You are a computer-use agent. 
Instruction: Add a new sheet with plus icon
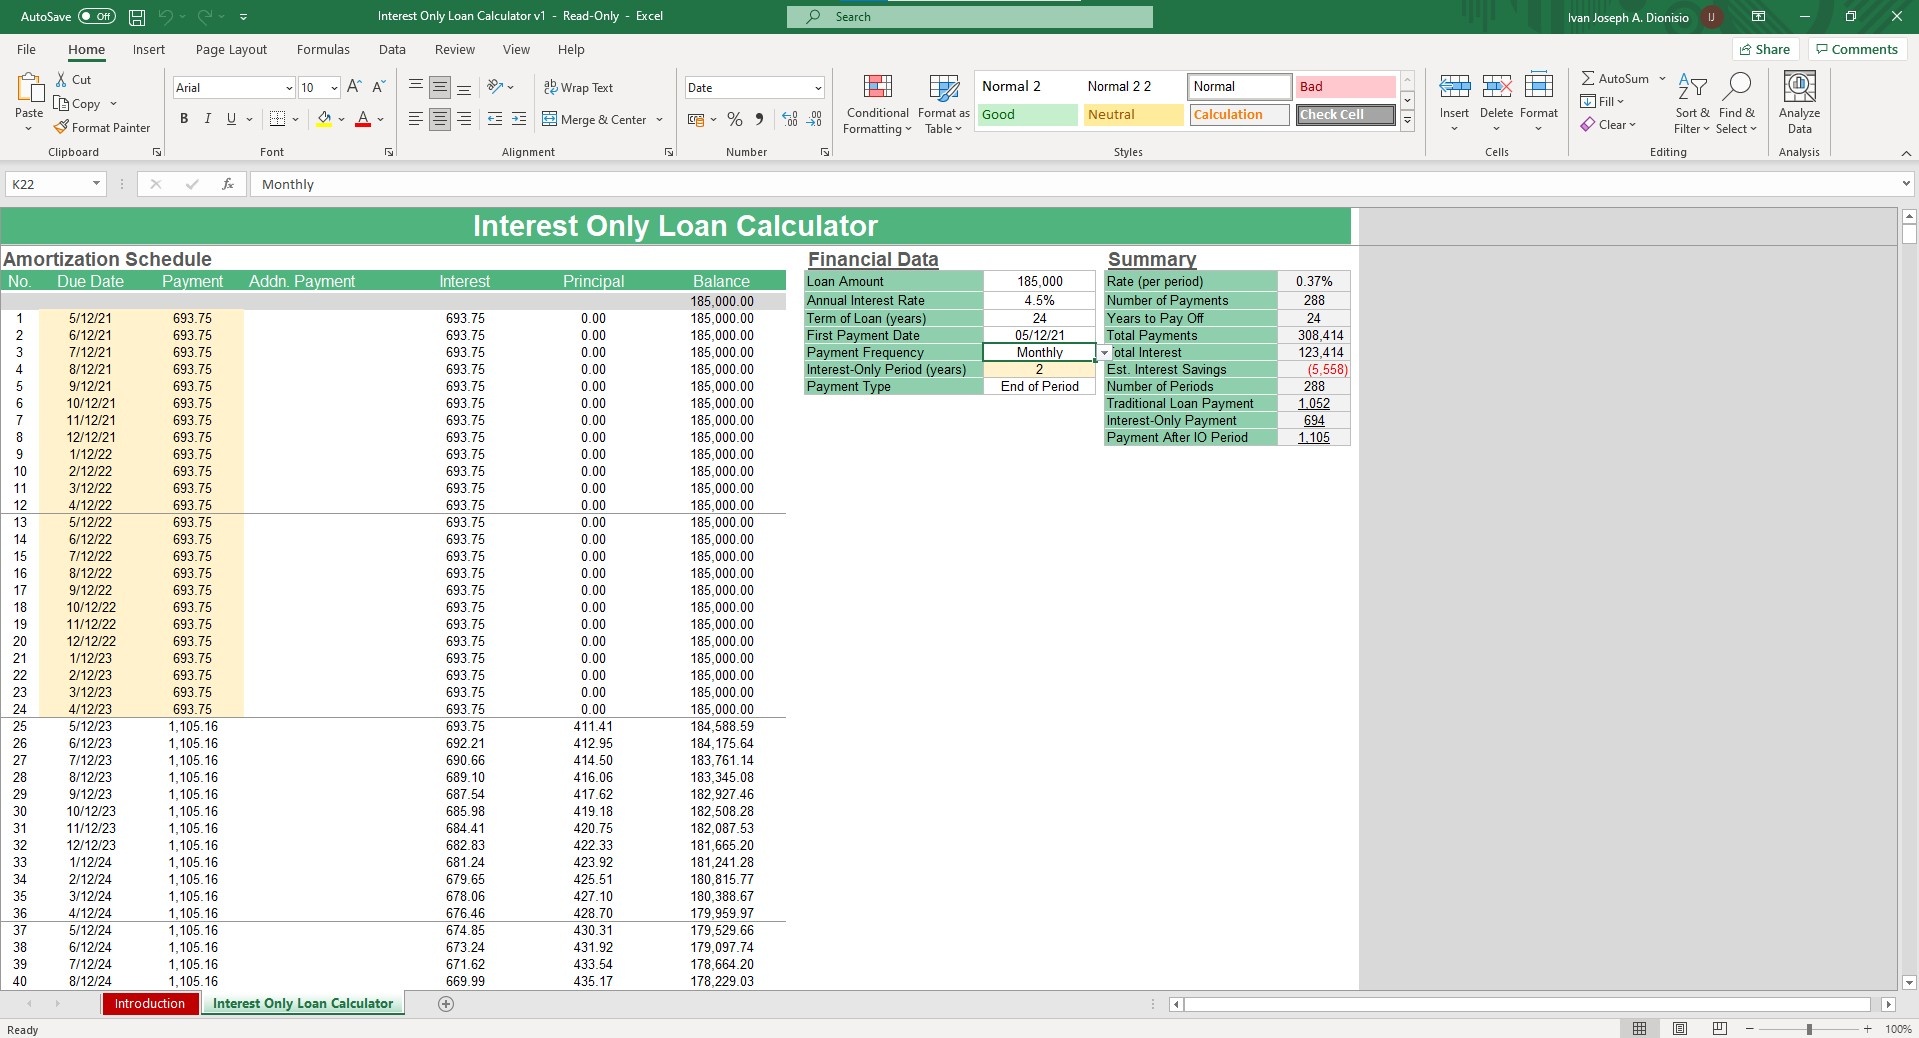[x=446, y=1004]
